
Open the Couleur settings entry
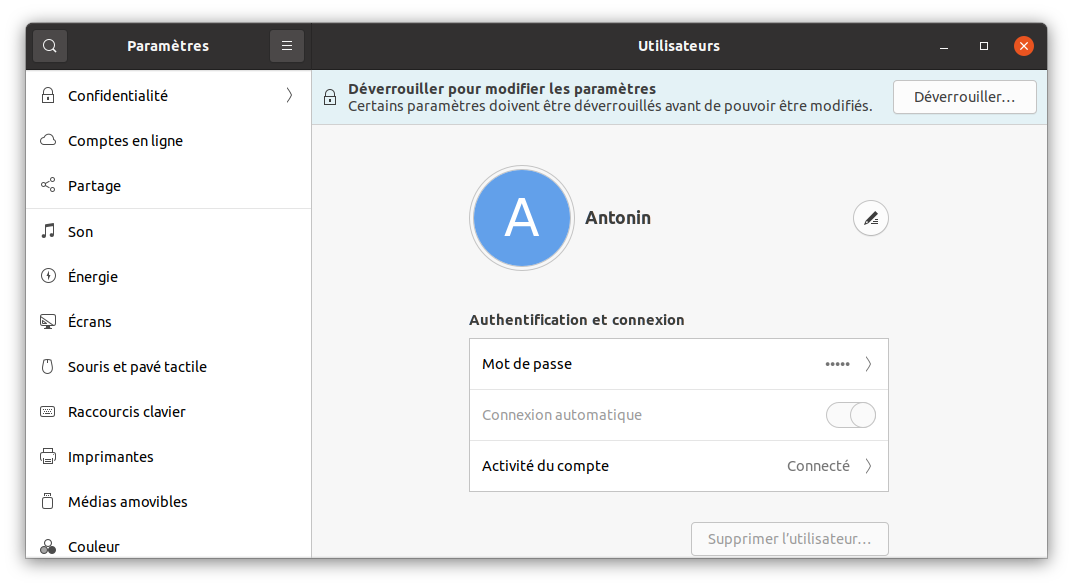coord(94,546)
